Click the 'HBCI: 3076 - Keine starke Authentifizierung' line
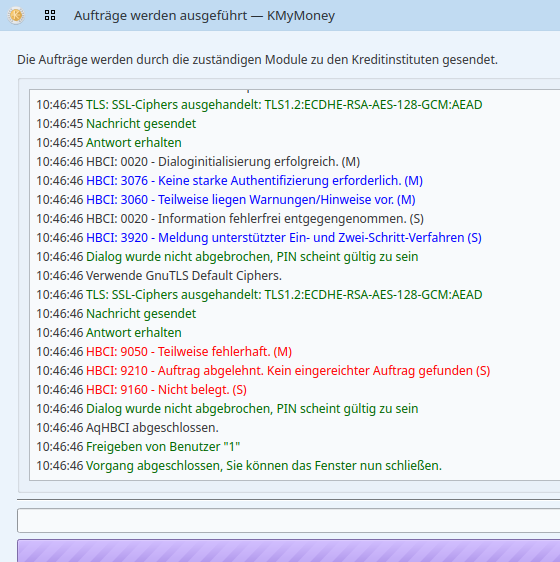 229,181
